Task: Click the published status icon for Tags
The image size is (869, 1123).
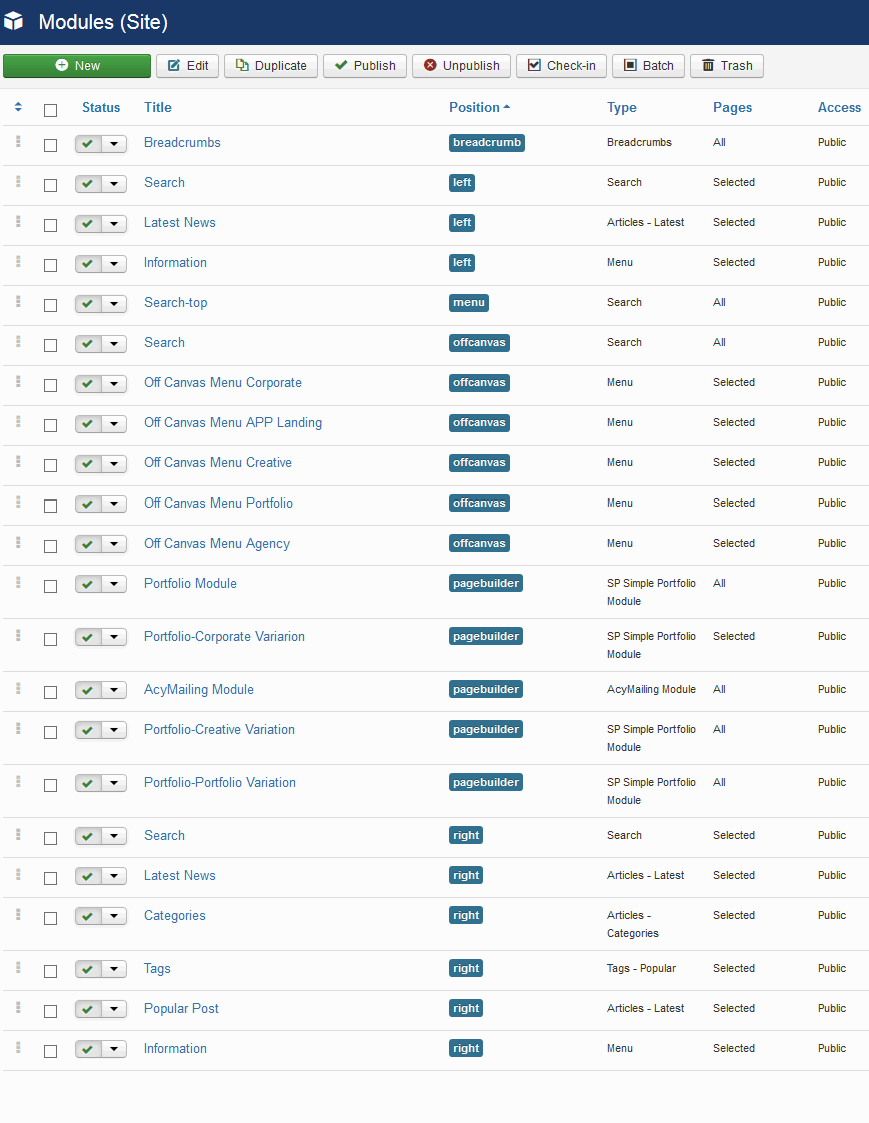Action: pyautogui.click(x=88, y=969)
